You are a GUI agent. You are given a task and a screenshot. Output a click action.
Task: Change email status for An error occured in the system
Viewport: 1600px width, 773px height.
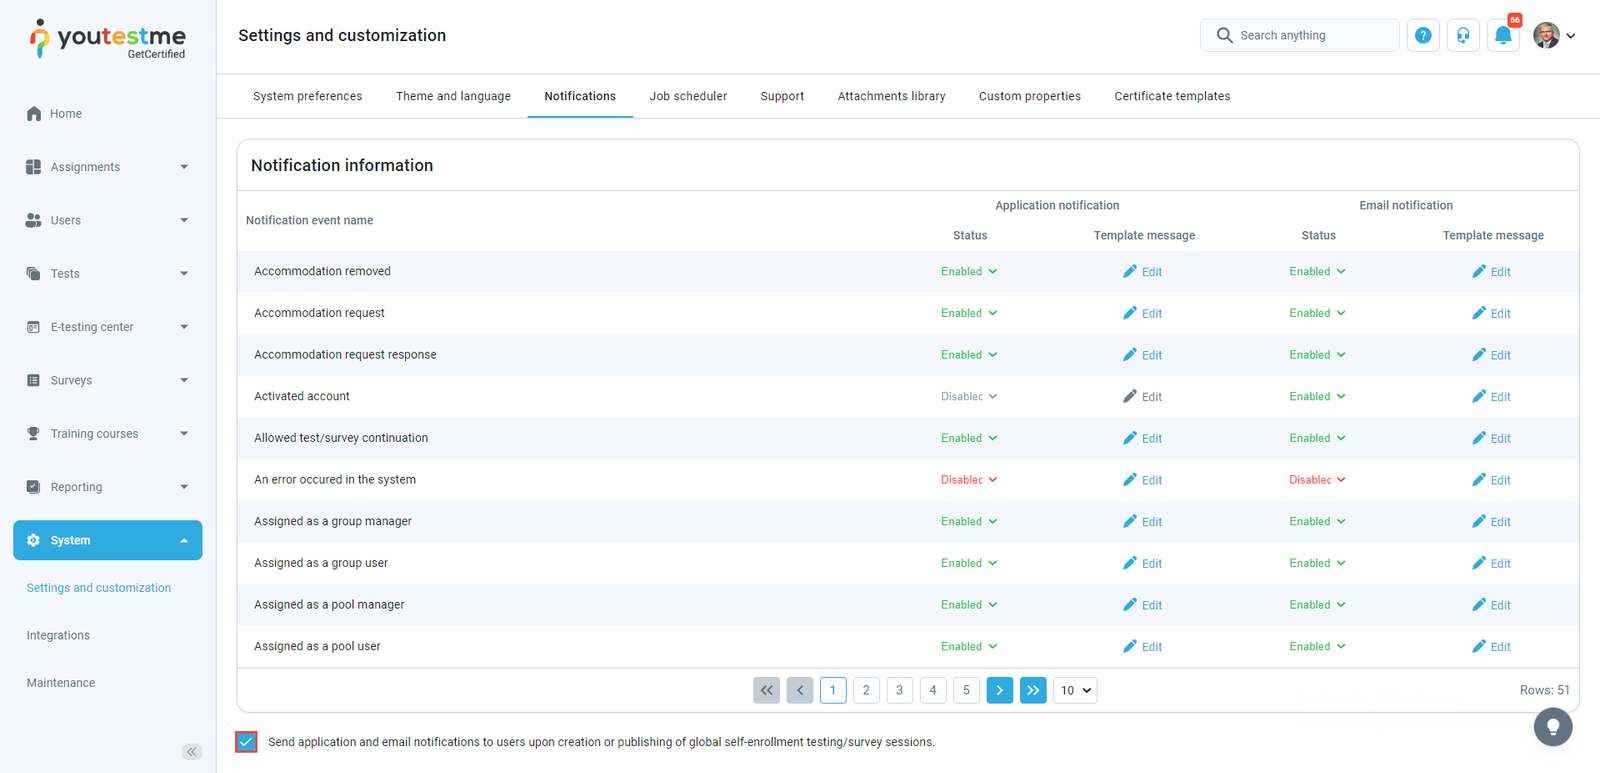1317,480
